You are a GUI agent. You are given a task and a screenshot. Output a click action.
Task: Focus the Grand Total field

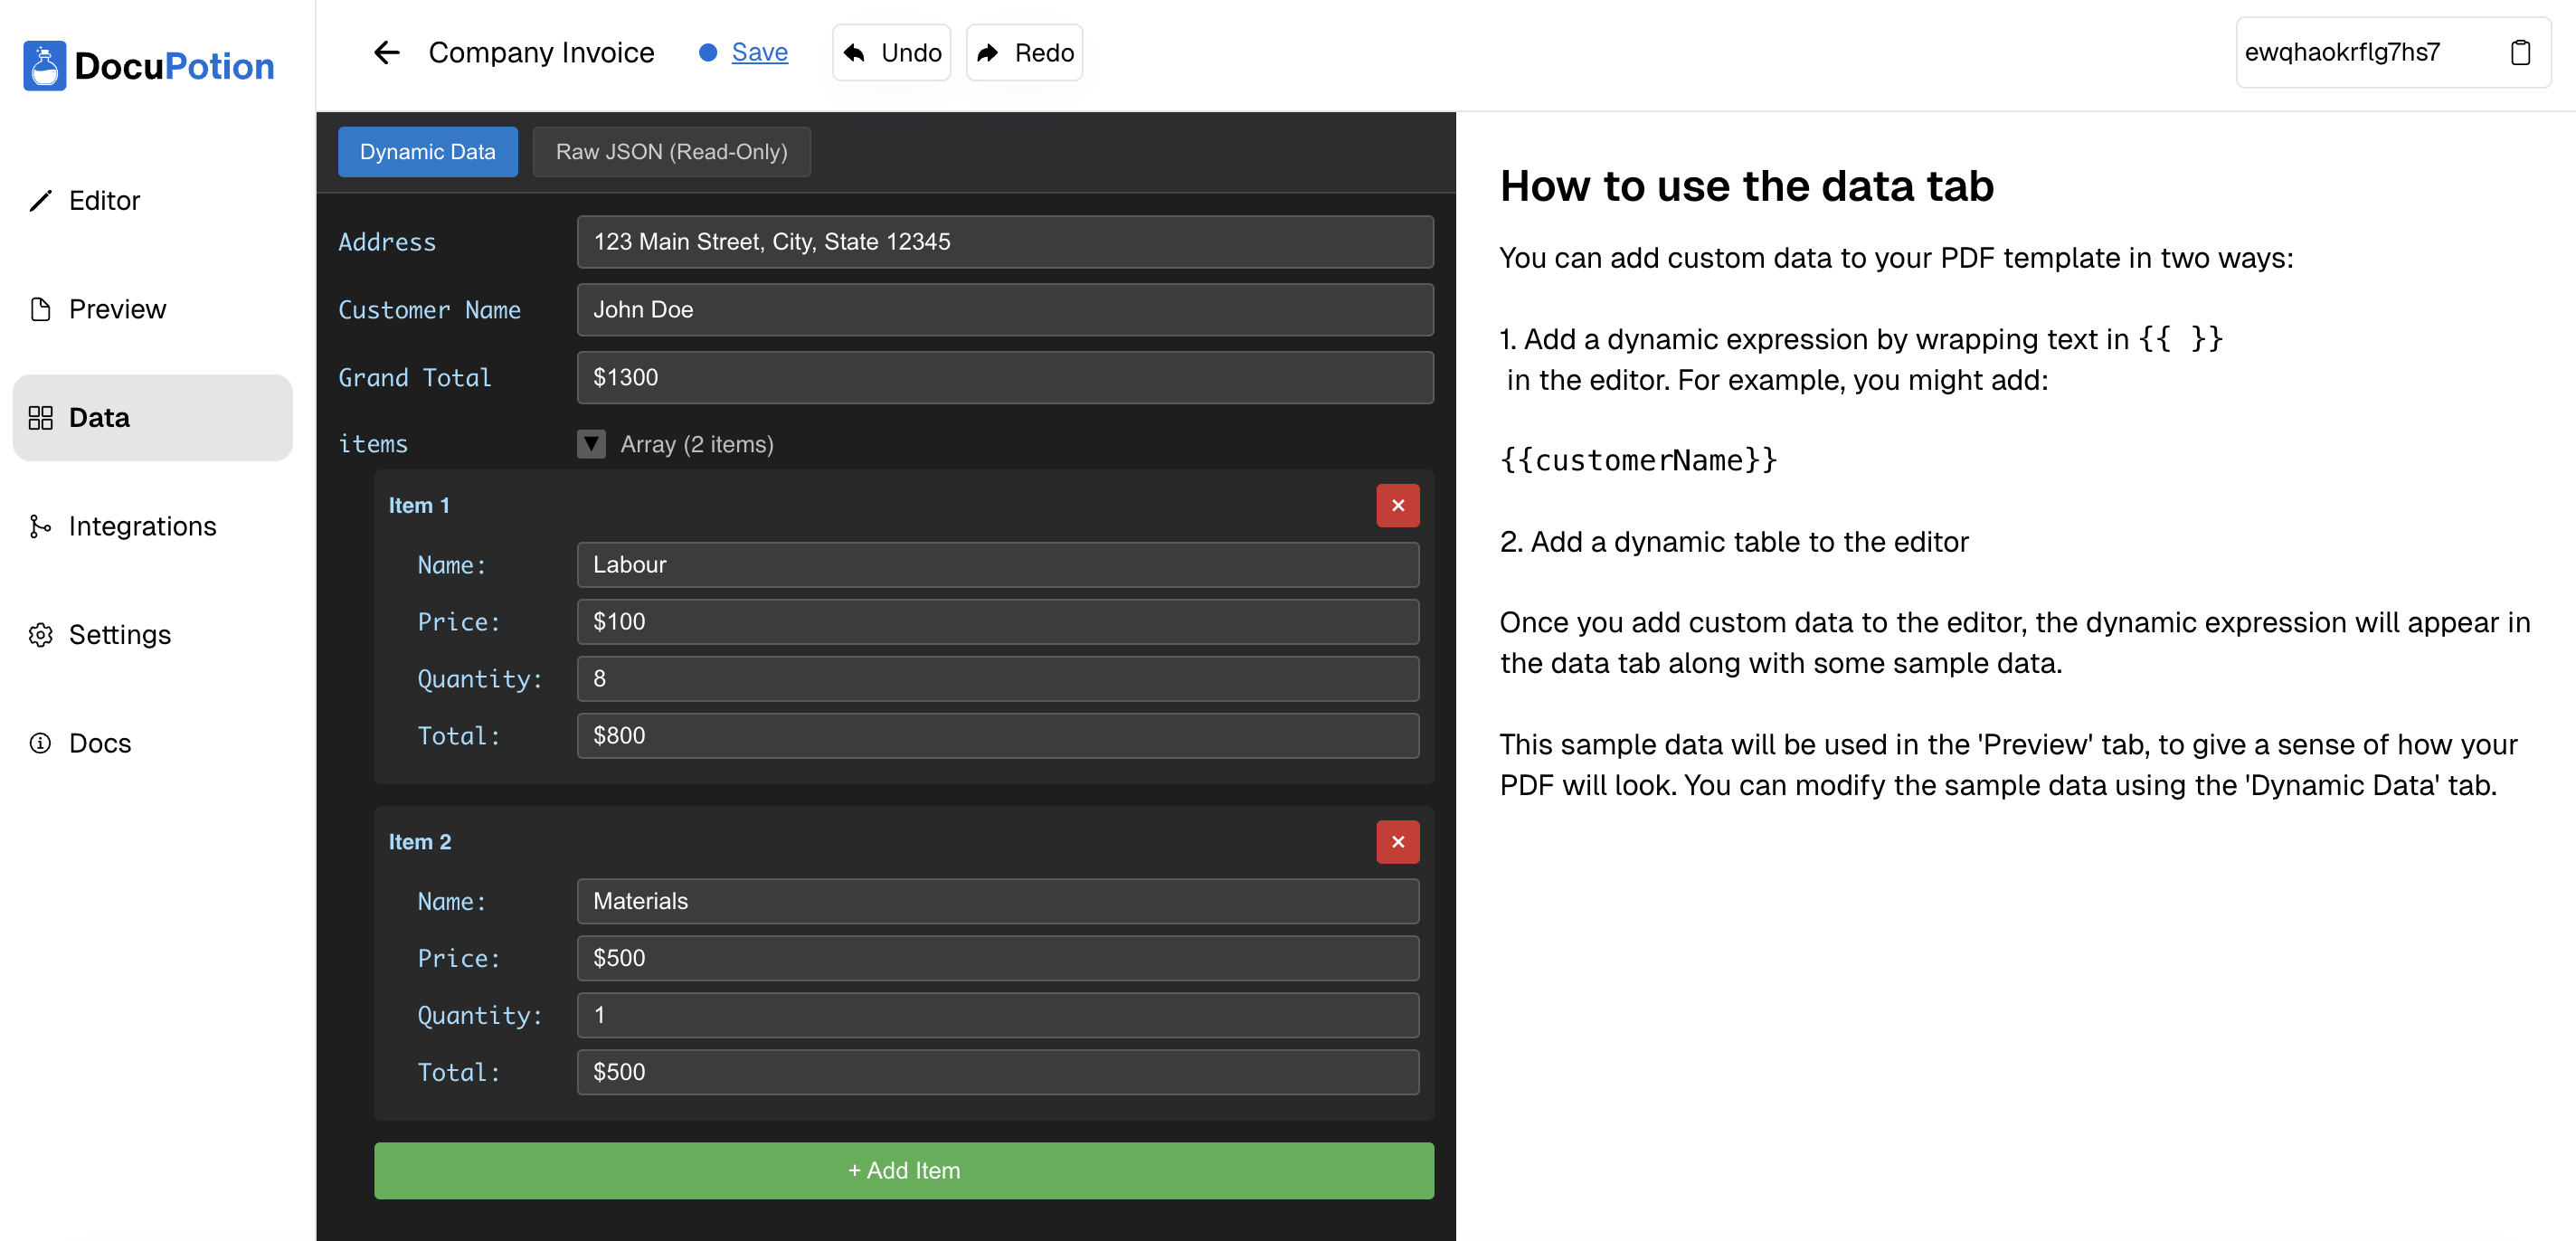[1004, 378]
